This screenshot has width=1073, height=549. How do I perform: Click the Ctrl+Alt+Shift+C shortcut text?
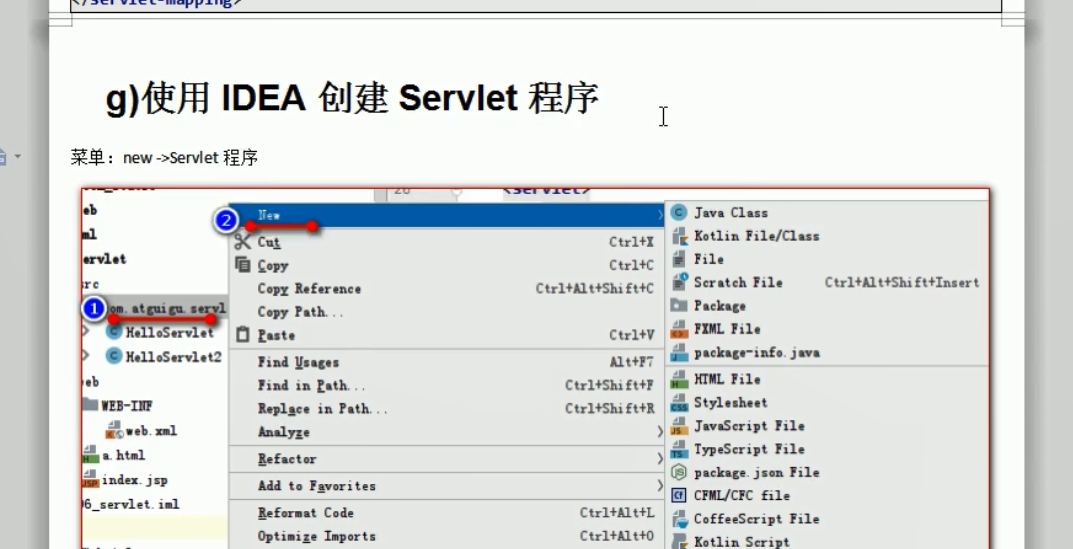(595, 288)
